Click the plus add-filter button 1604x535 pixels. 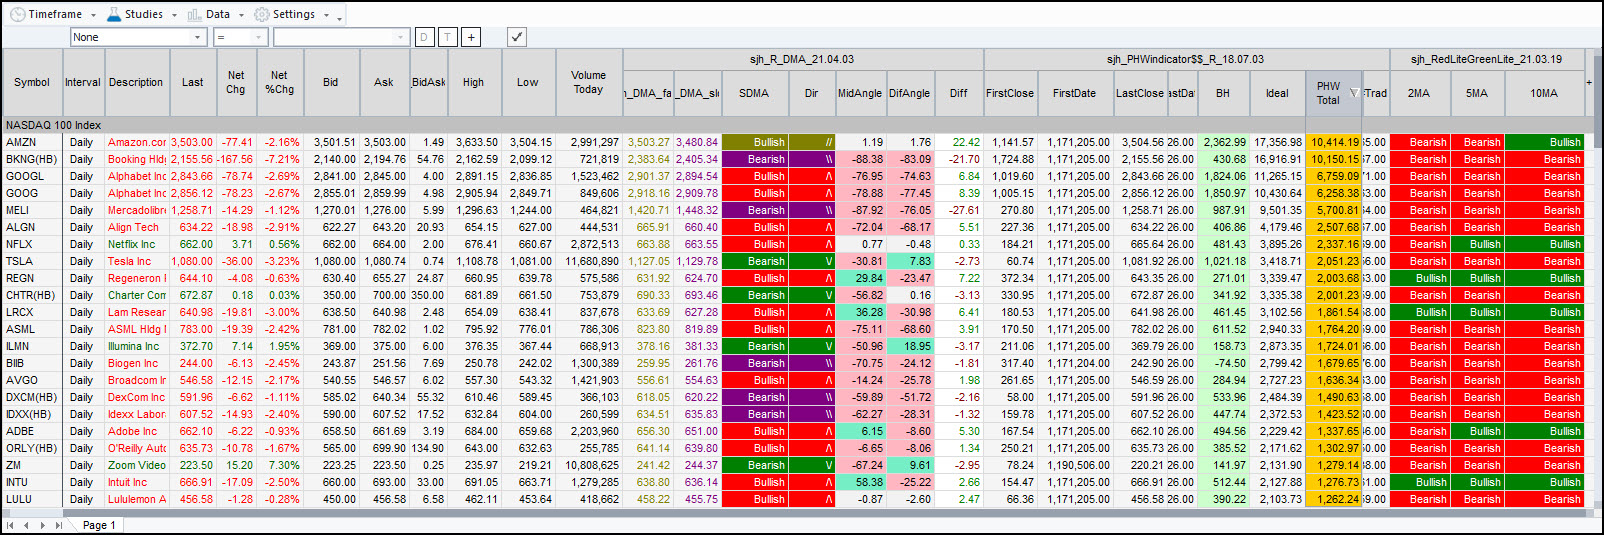[x=471, y=37]
